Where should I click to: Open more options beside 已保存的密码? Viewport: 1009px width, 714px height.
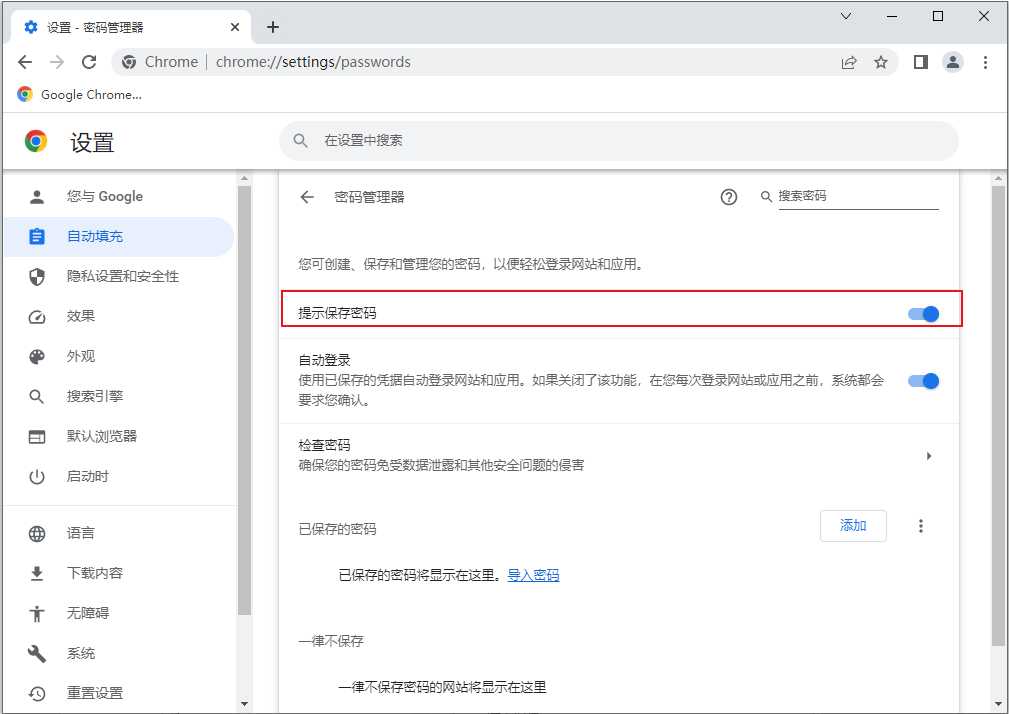[921, 526]
